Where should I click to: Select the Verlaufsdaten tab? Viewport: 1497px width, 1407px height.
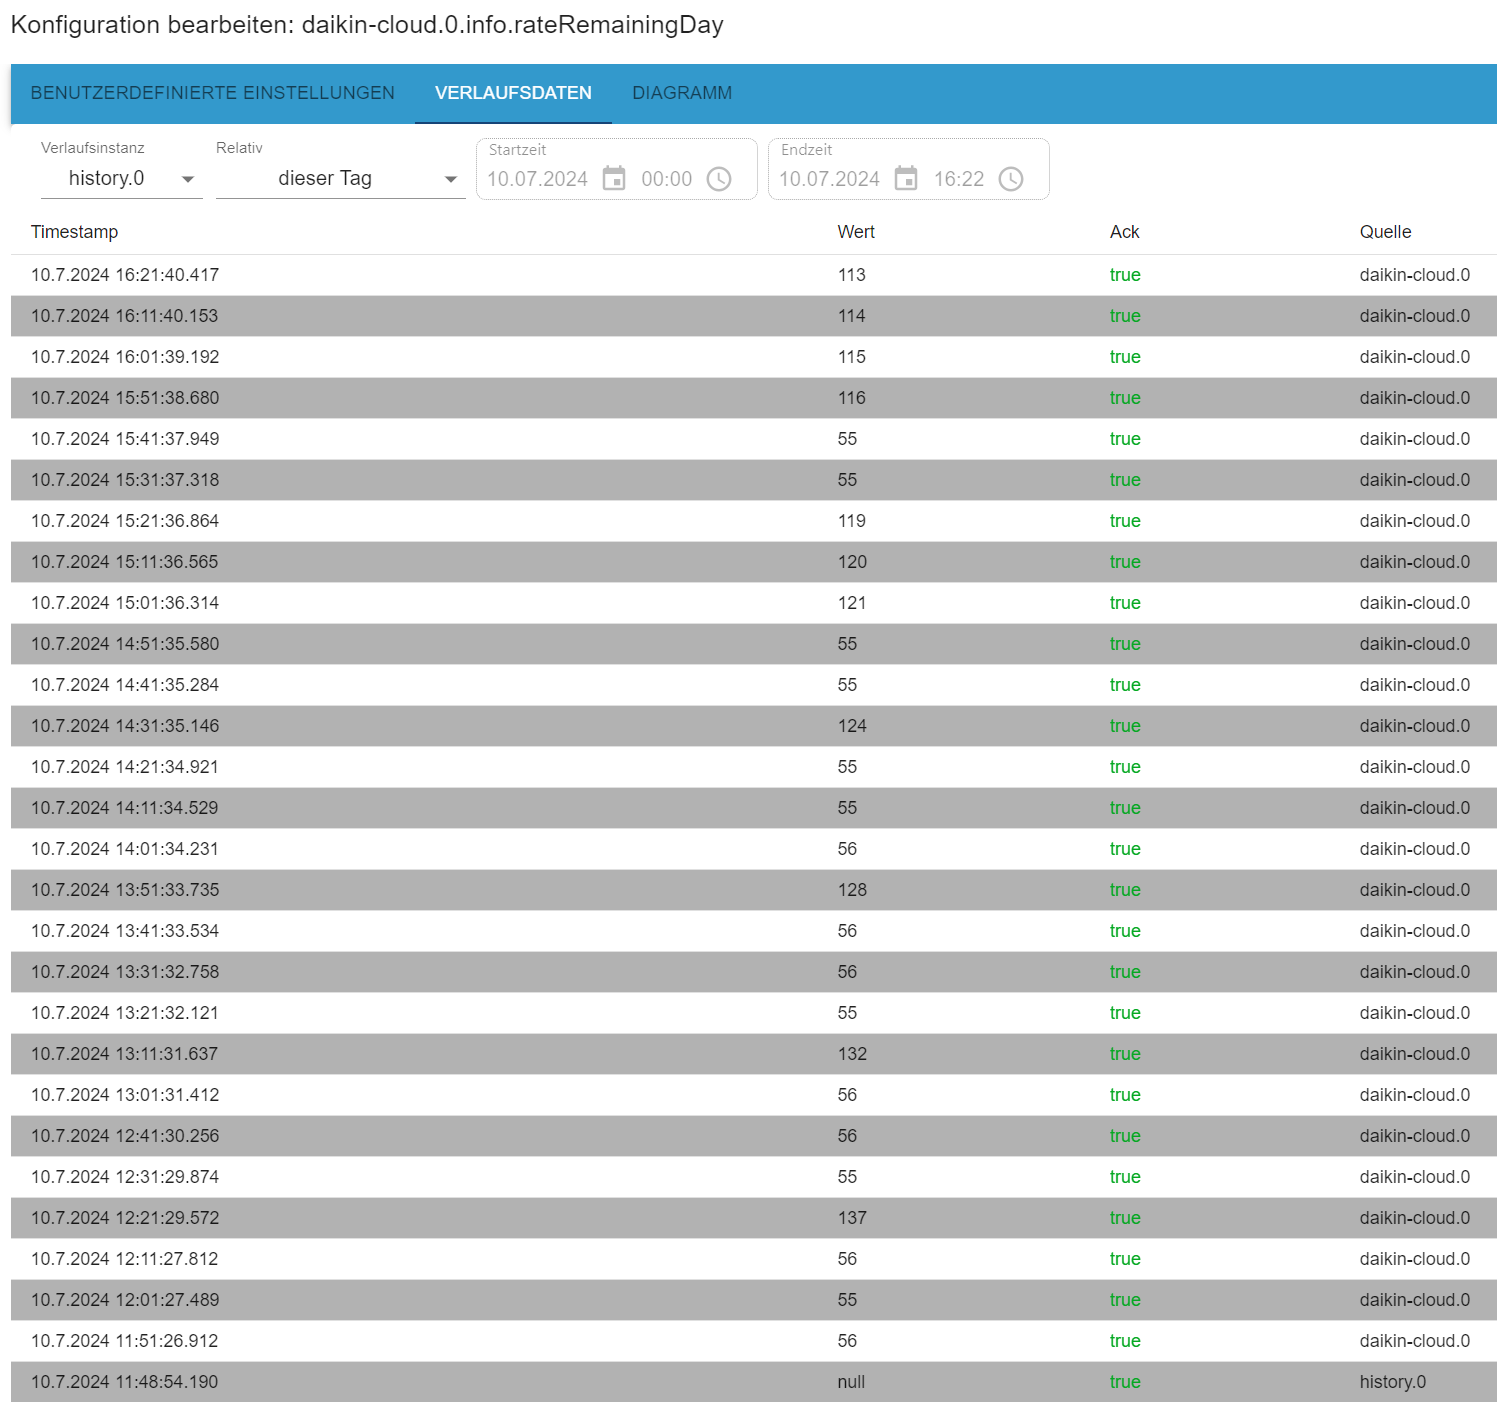(x=513, y=93)
